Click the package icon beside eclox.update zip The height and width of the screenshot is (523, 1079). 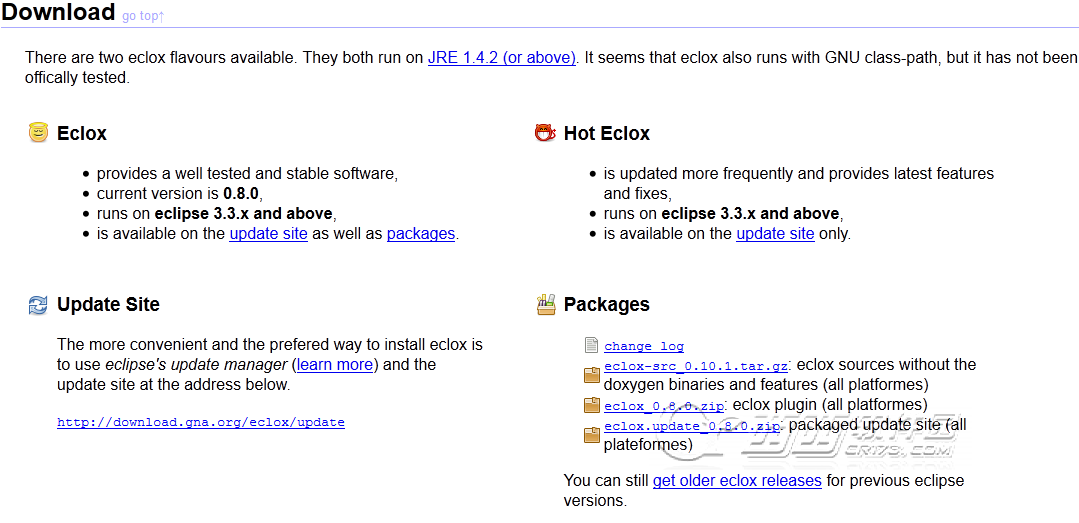point(592,435)
